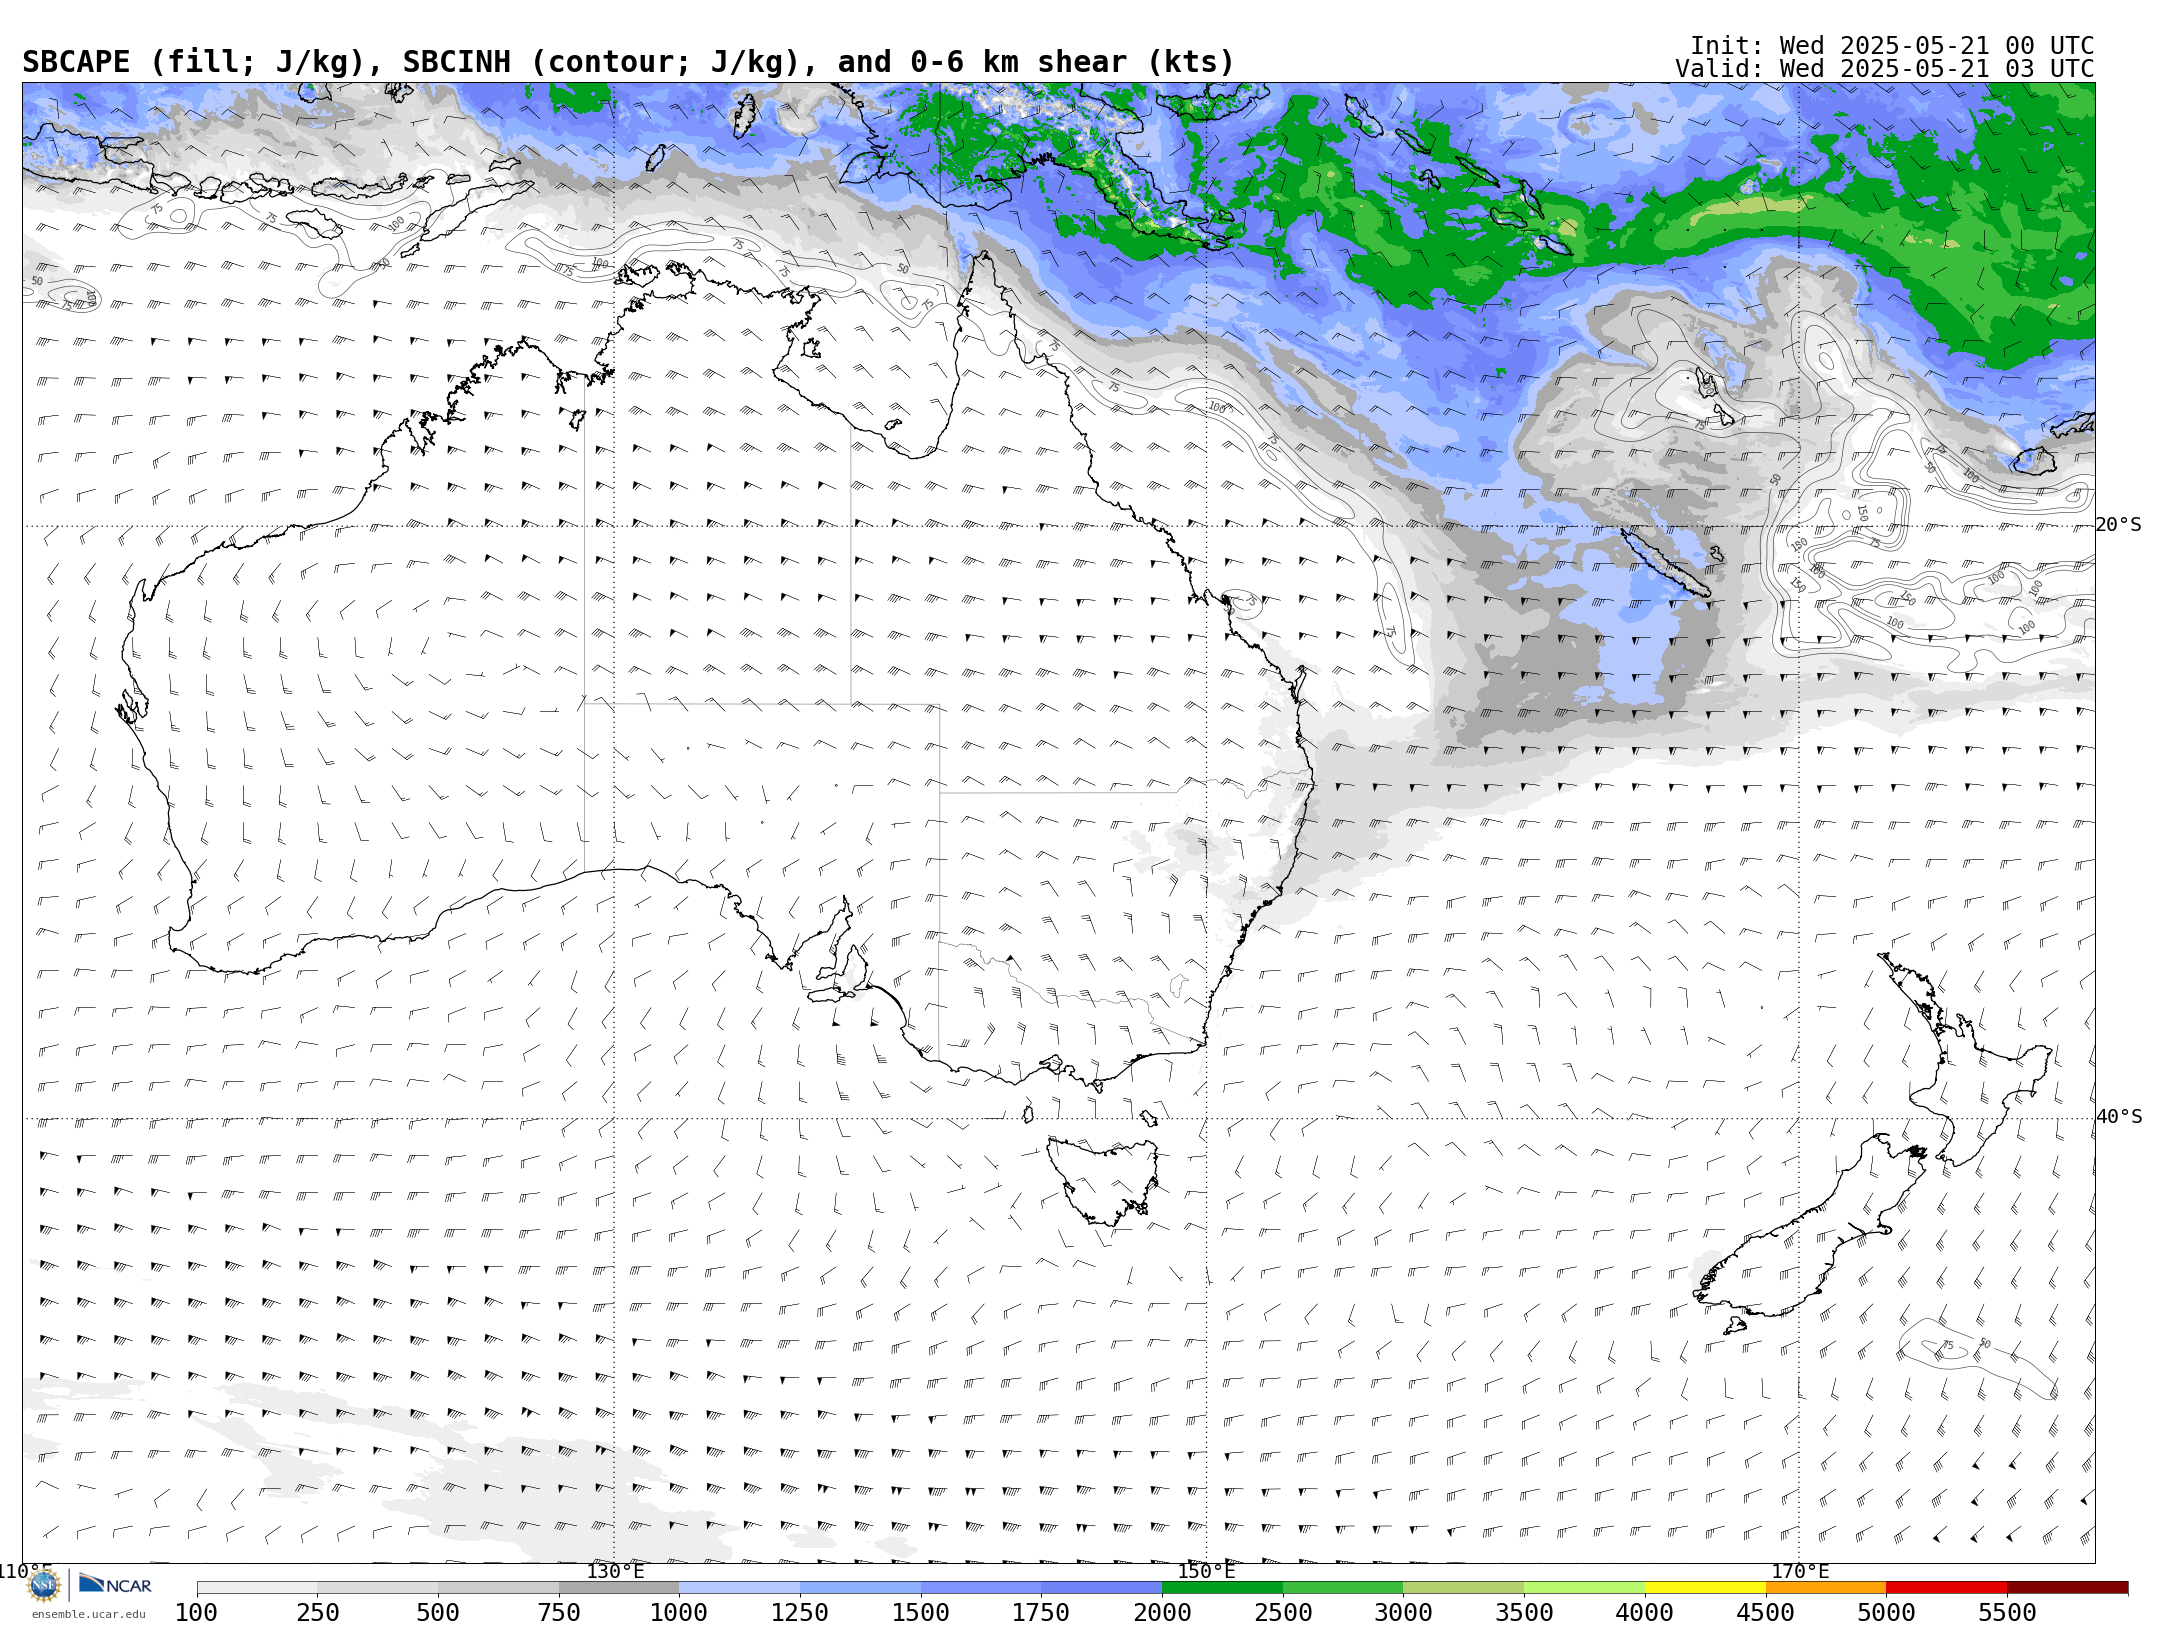2160x1626 pixels.
Task: Click the colorbar label 3000
Action: (1403, 1612)
